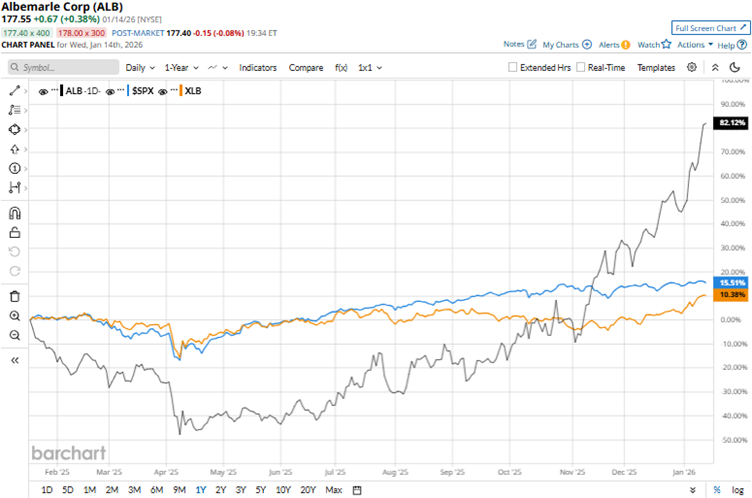The width and height of the screenshot is (752, 498).
Task: Expand trend line tool options arrow
Action: pos(25,91)
